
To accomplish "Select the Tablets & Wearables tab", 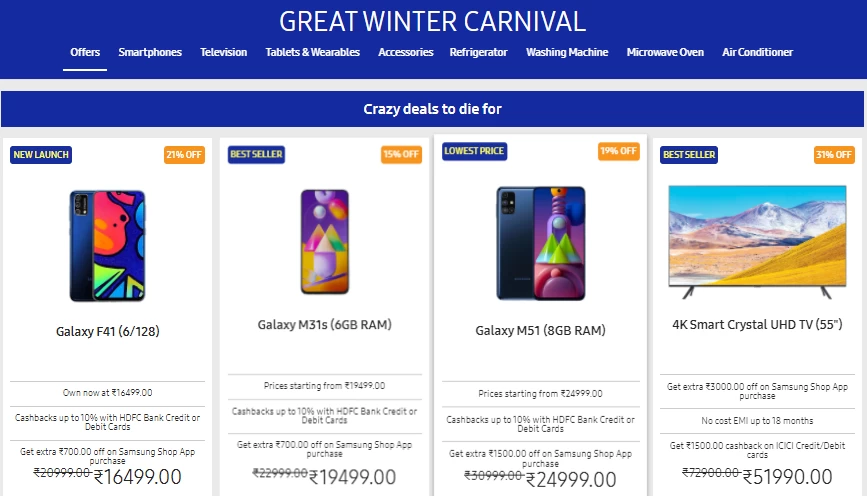I will 312,52.
